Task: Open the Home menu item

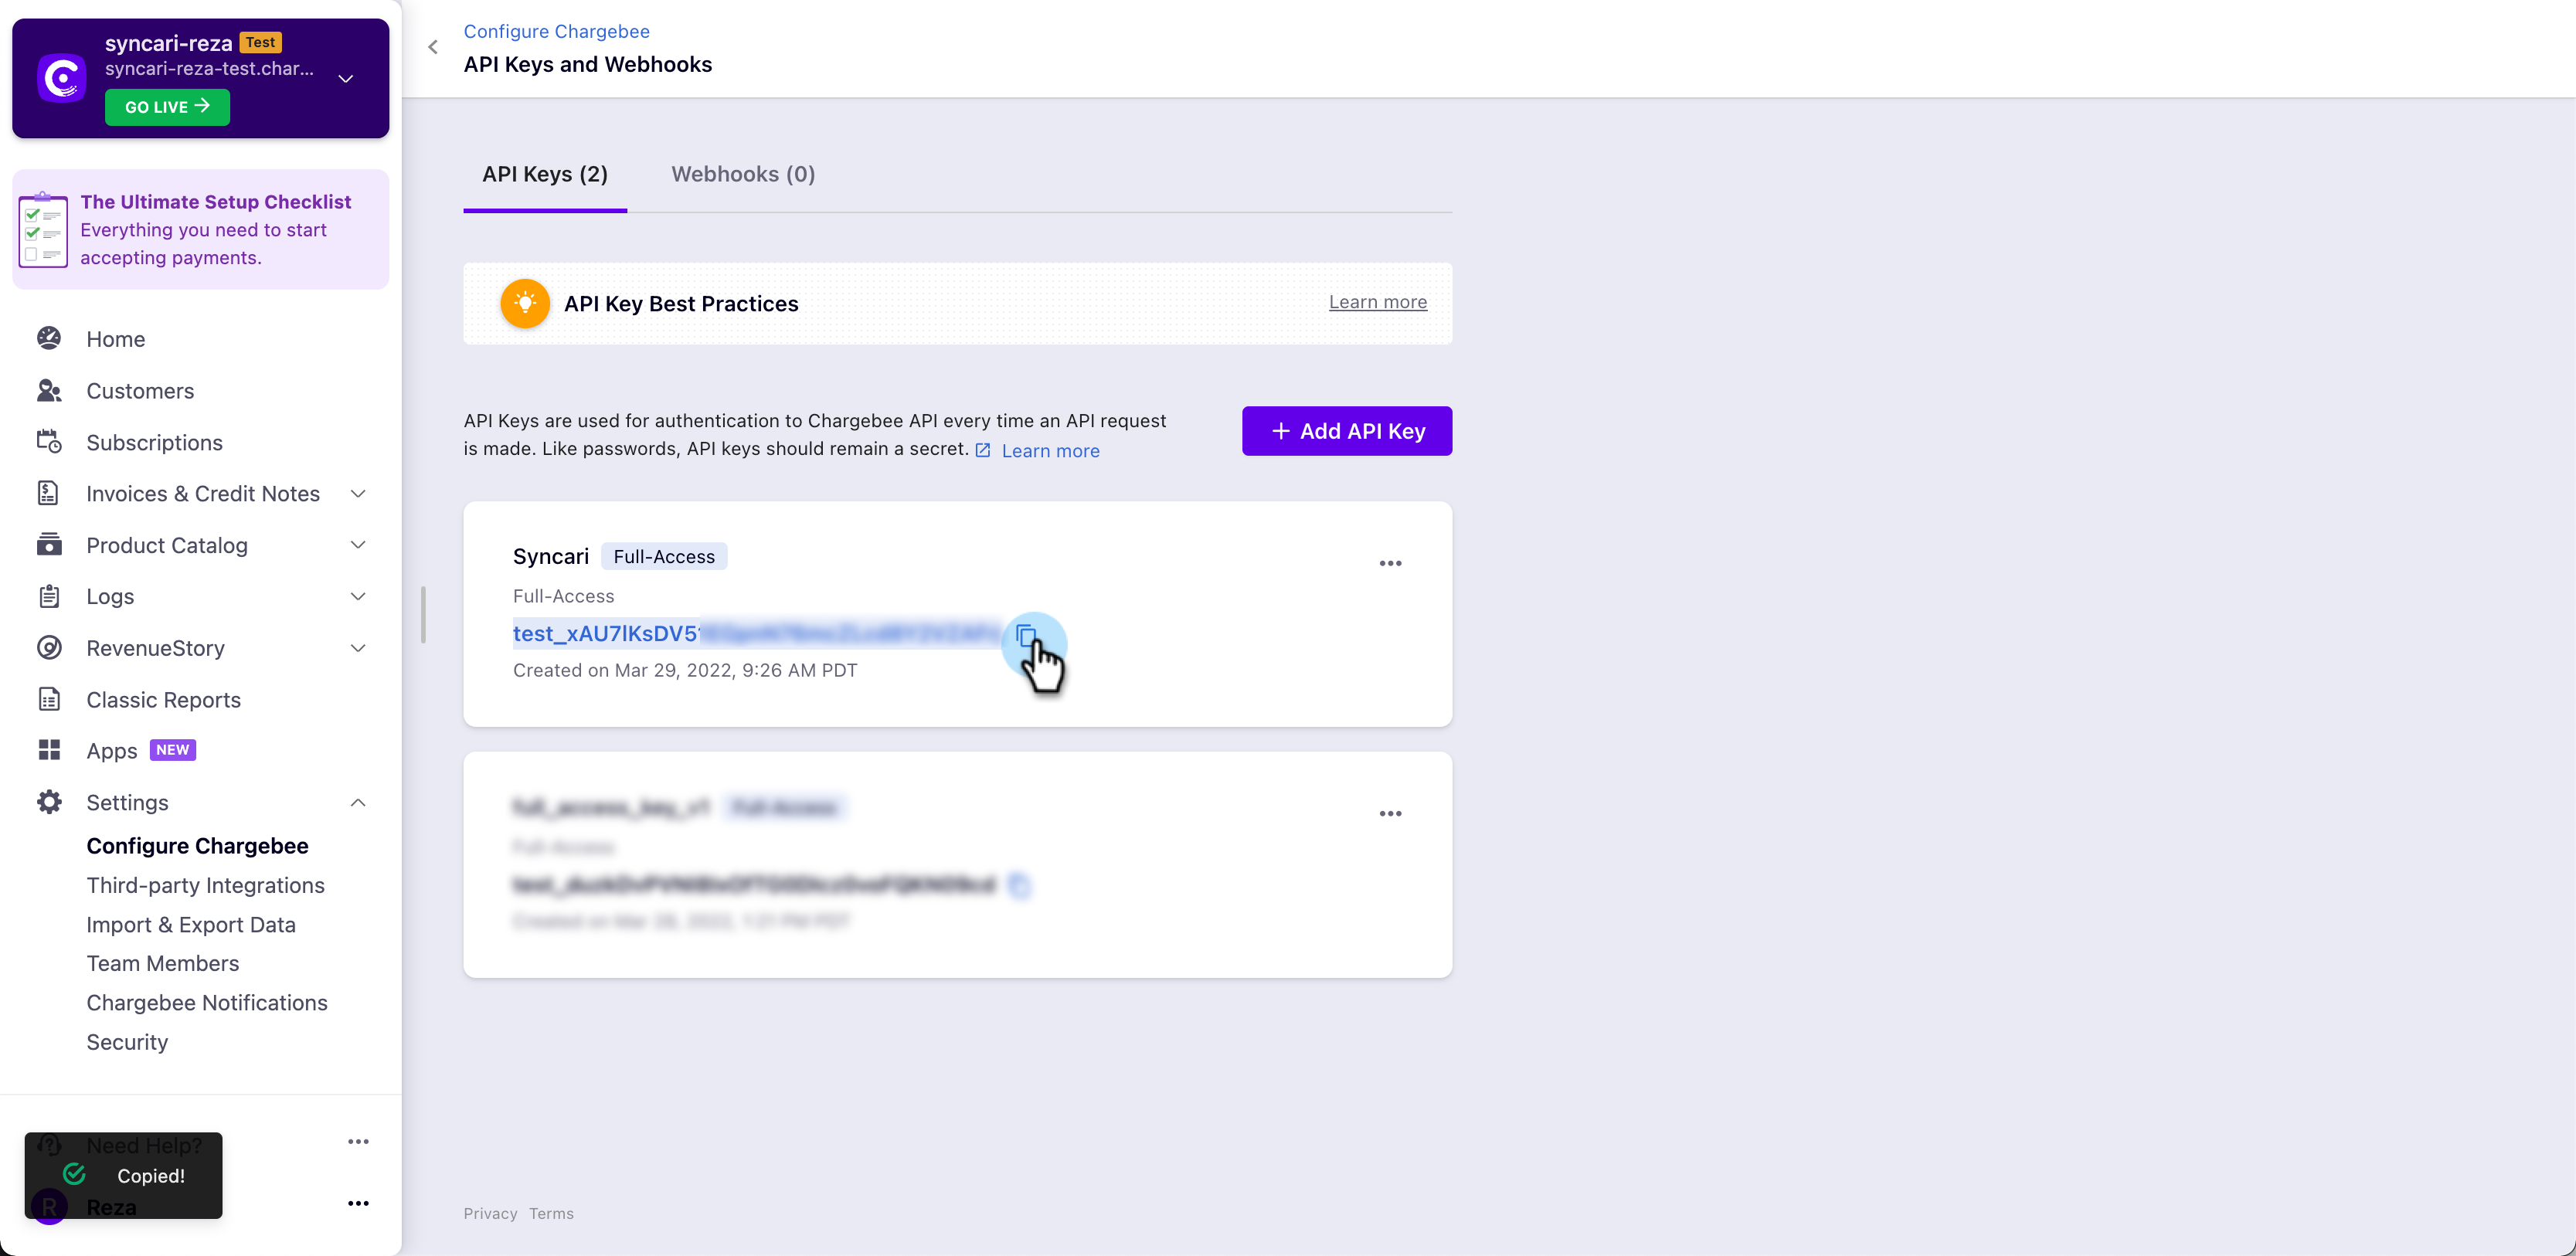Action: click(x=116, y=339)
